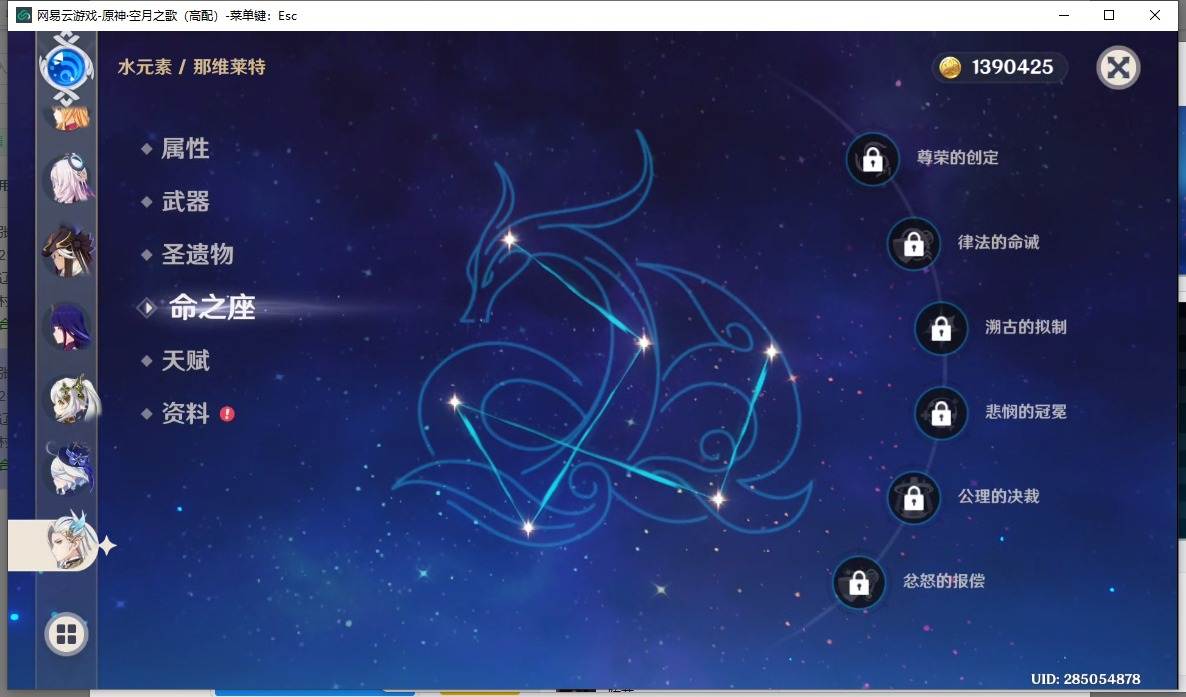Viewport: 1186px width, 697px height.
Task: Click the 尊荣的创定 constellation label
Action: click(958, 157)
